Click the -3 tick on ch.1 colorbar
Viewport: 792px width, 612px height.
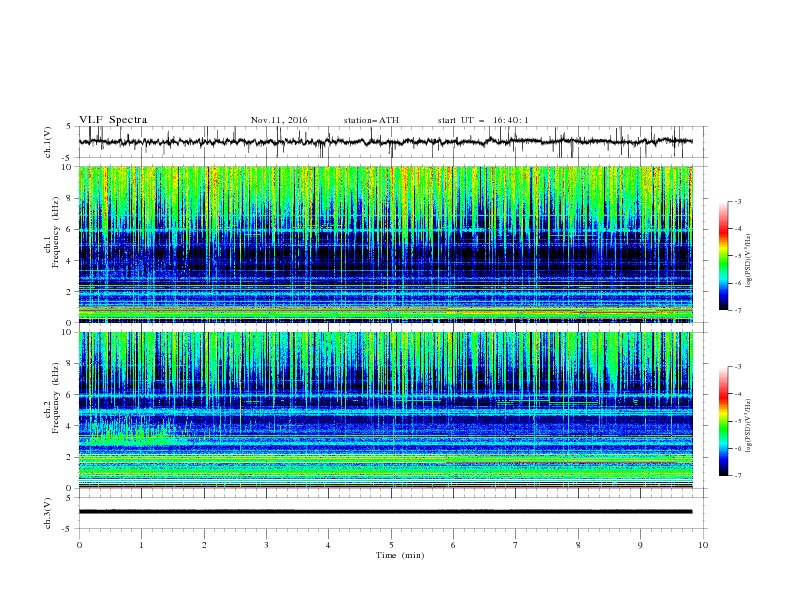[737, 201]
